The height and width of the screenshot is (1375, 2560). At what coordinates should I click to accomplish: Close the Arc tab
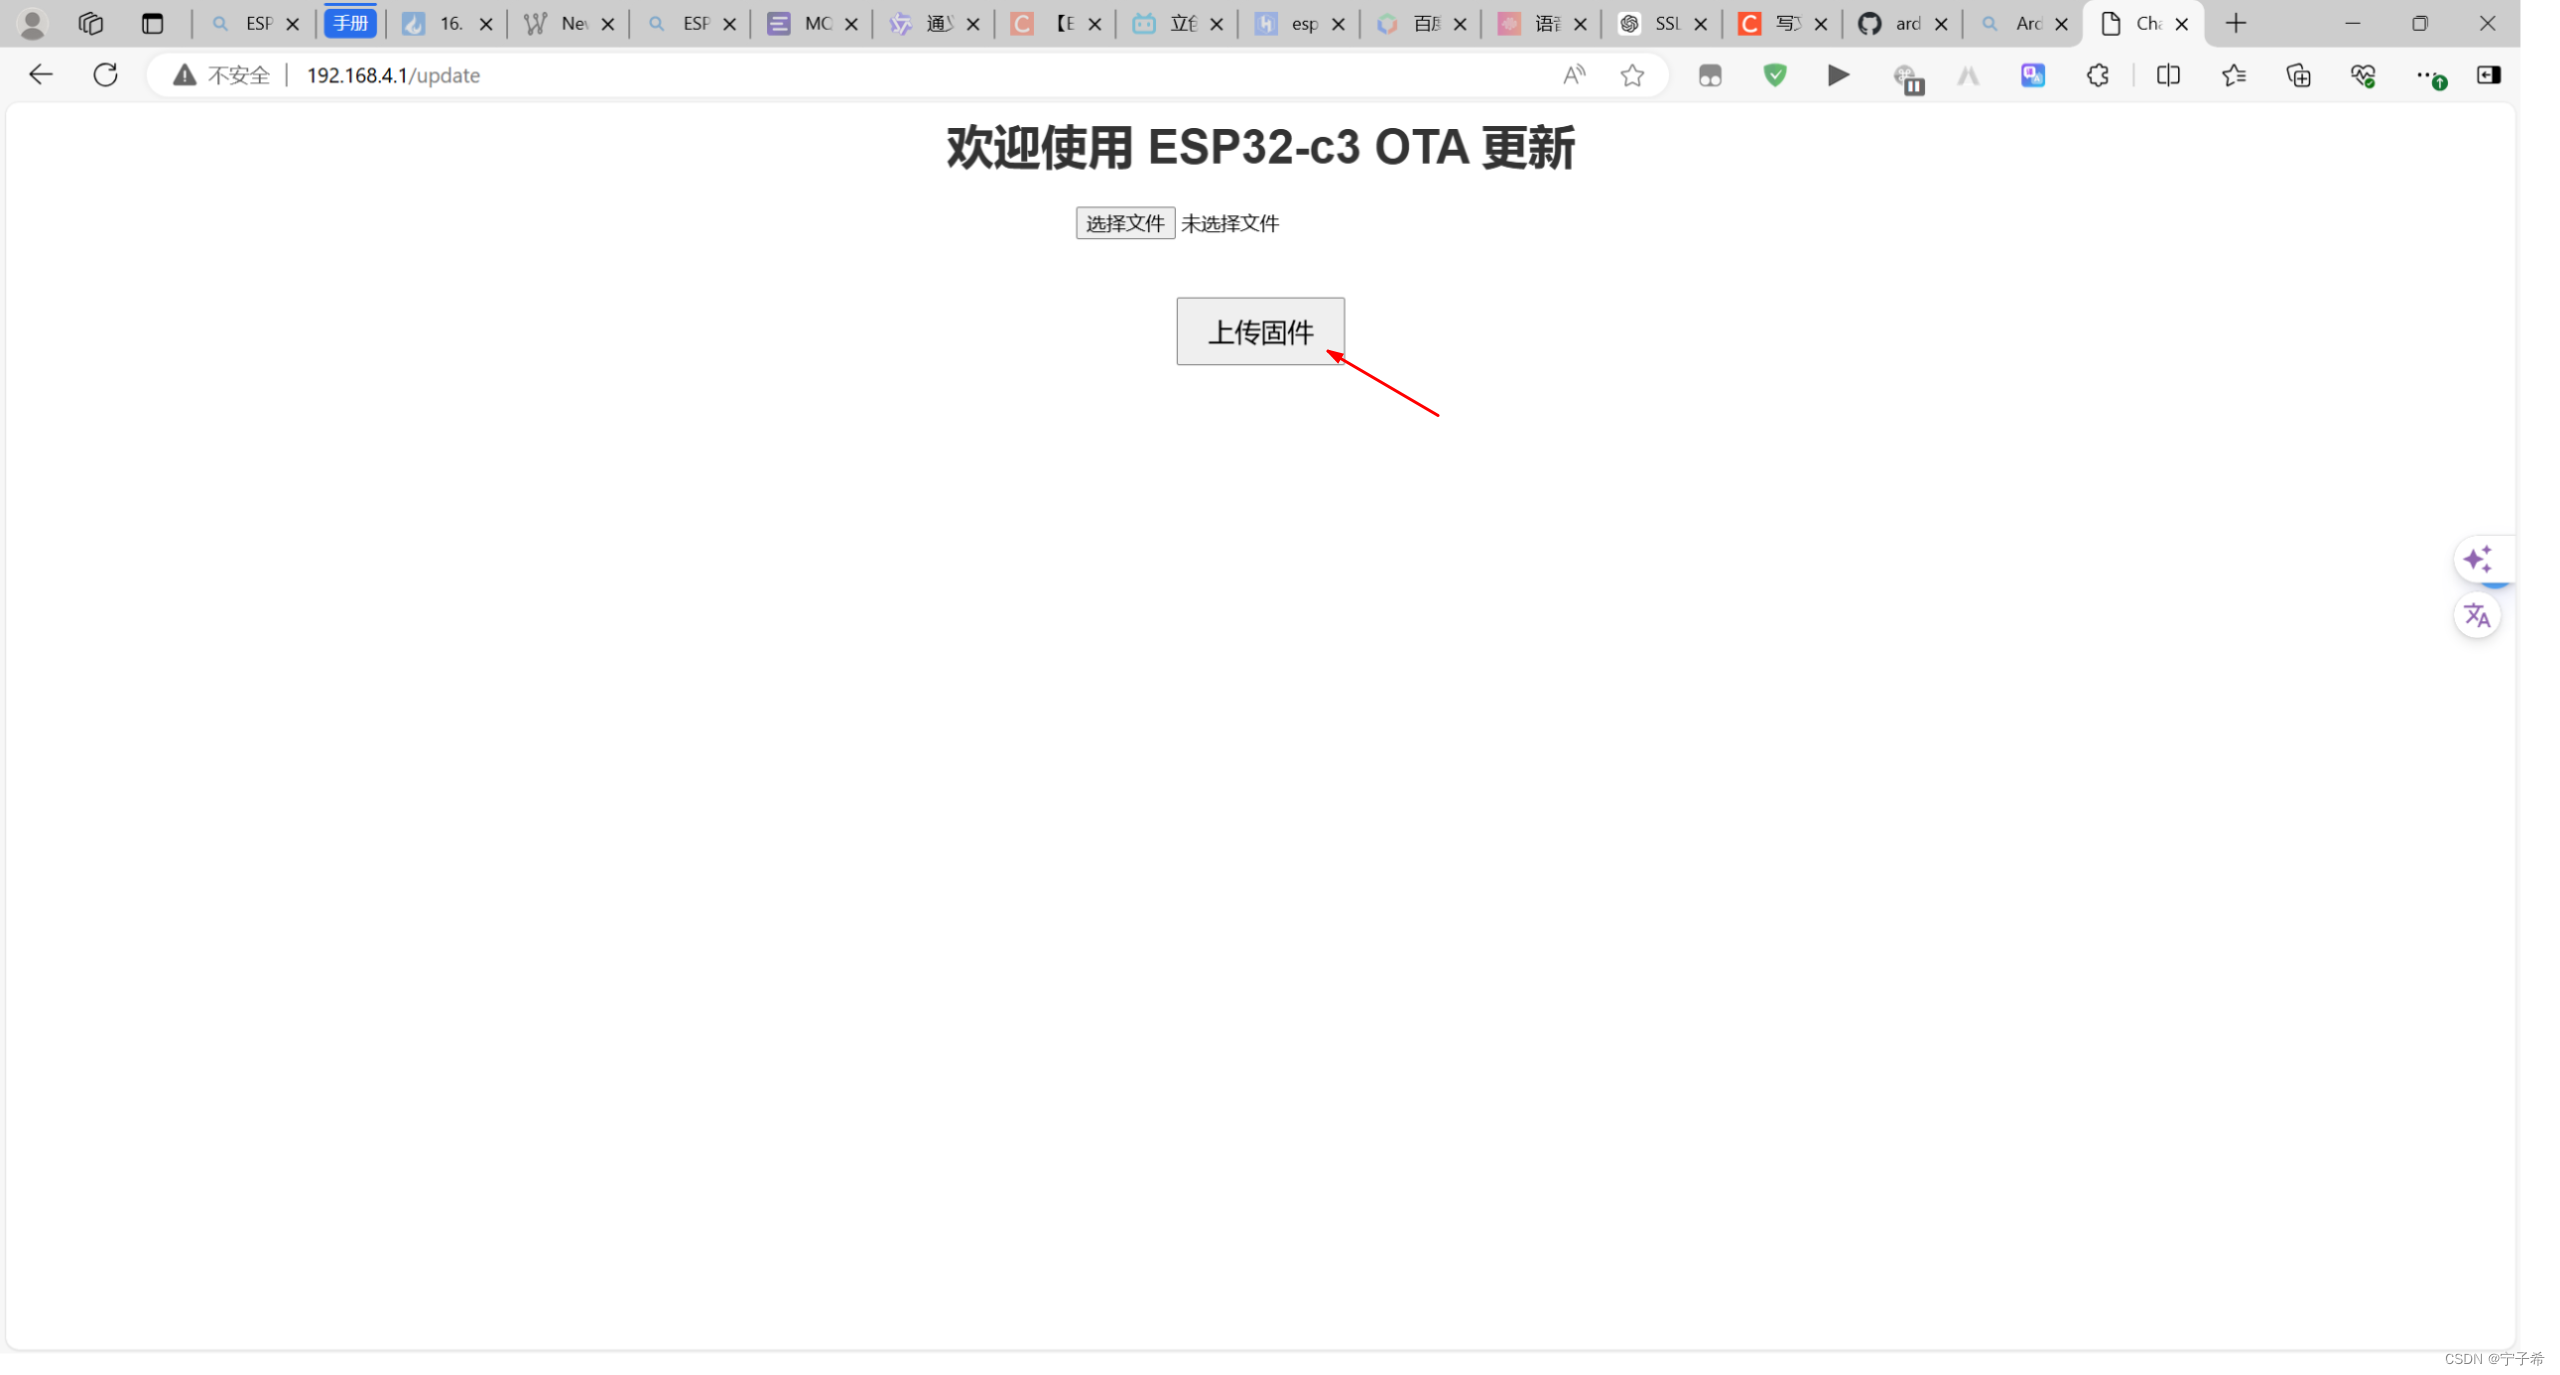(2060, 24)
